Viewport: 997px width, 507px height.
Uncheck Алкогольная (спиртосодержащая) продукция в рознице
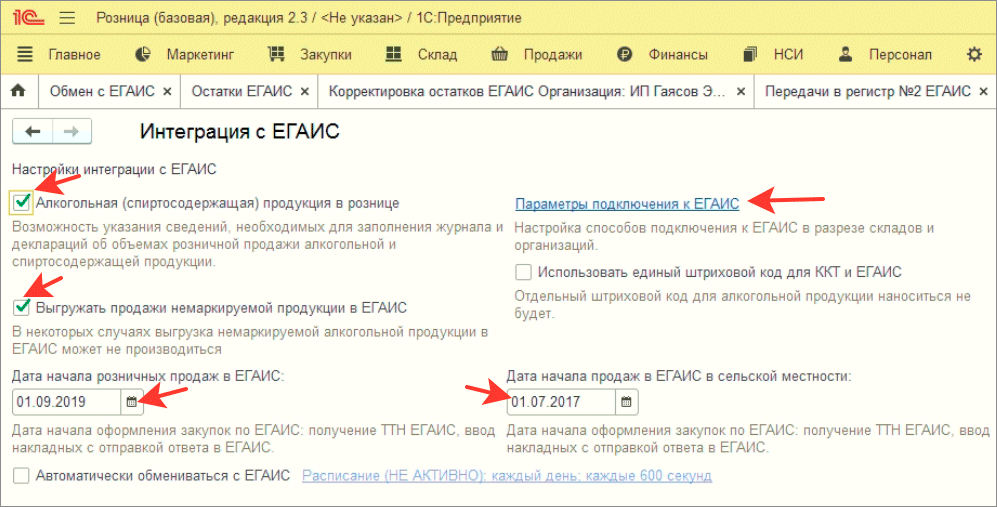pyautogui.click(x=22, y=203)
